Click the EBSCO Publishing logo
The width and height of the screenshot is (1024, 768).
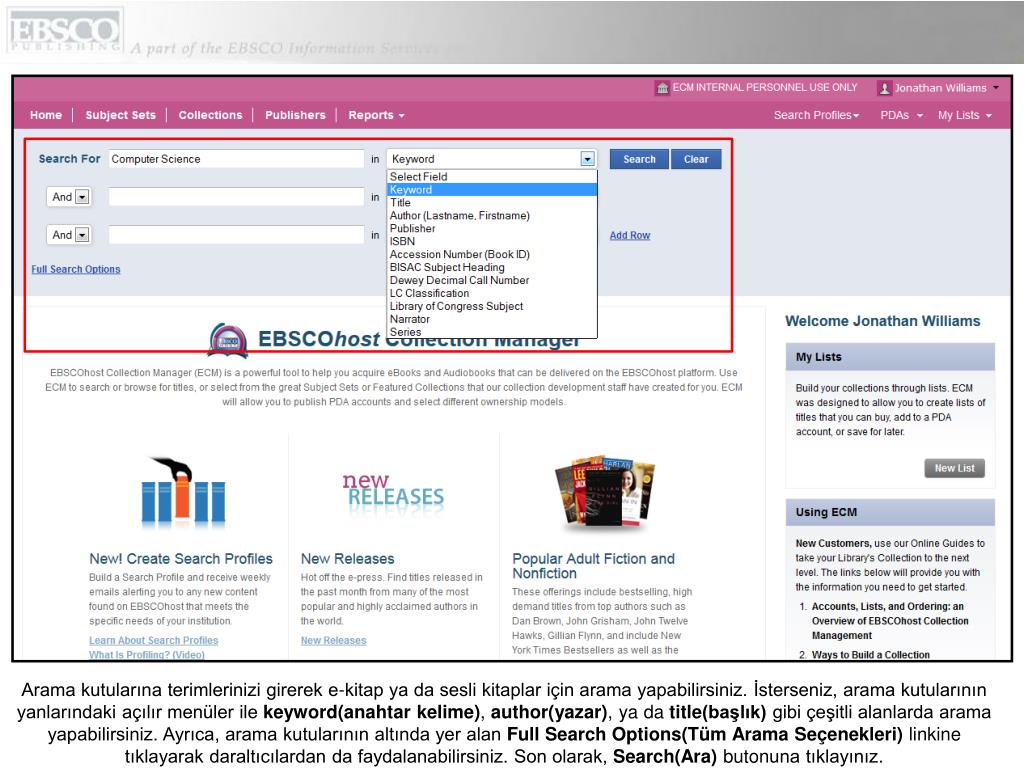point(65,31)
